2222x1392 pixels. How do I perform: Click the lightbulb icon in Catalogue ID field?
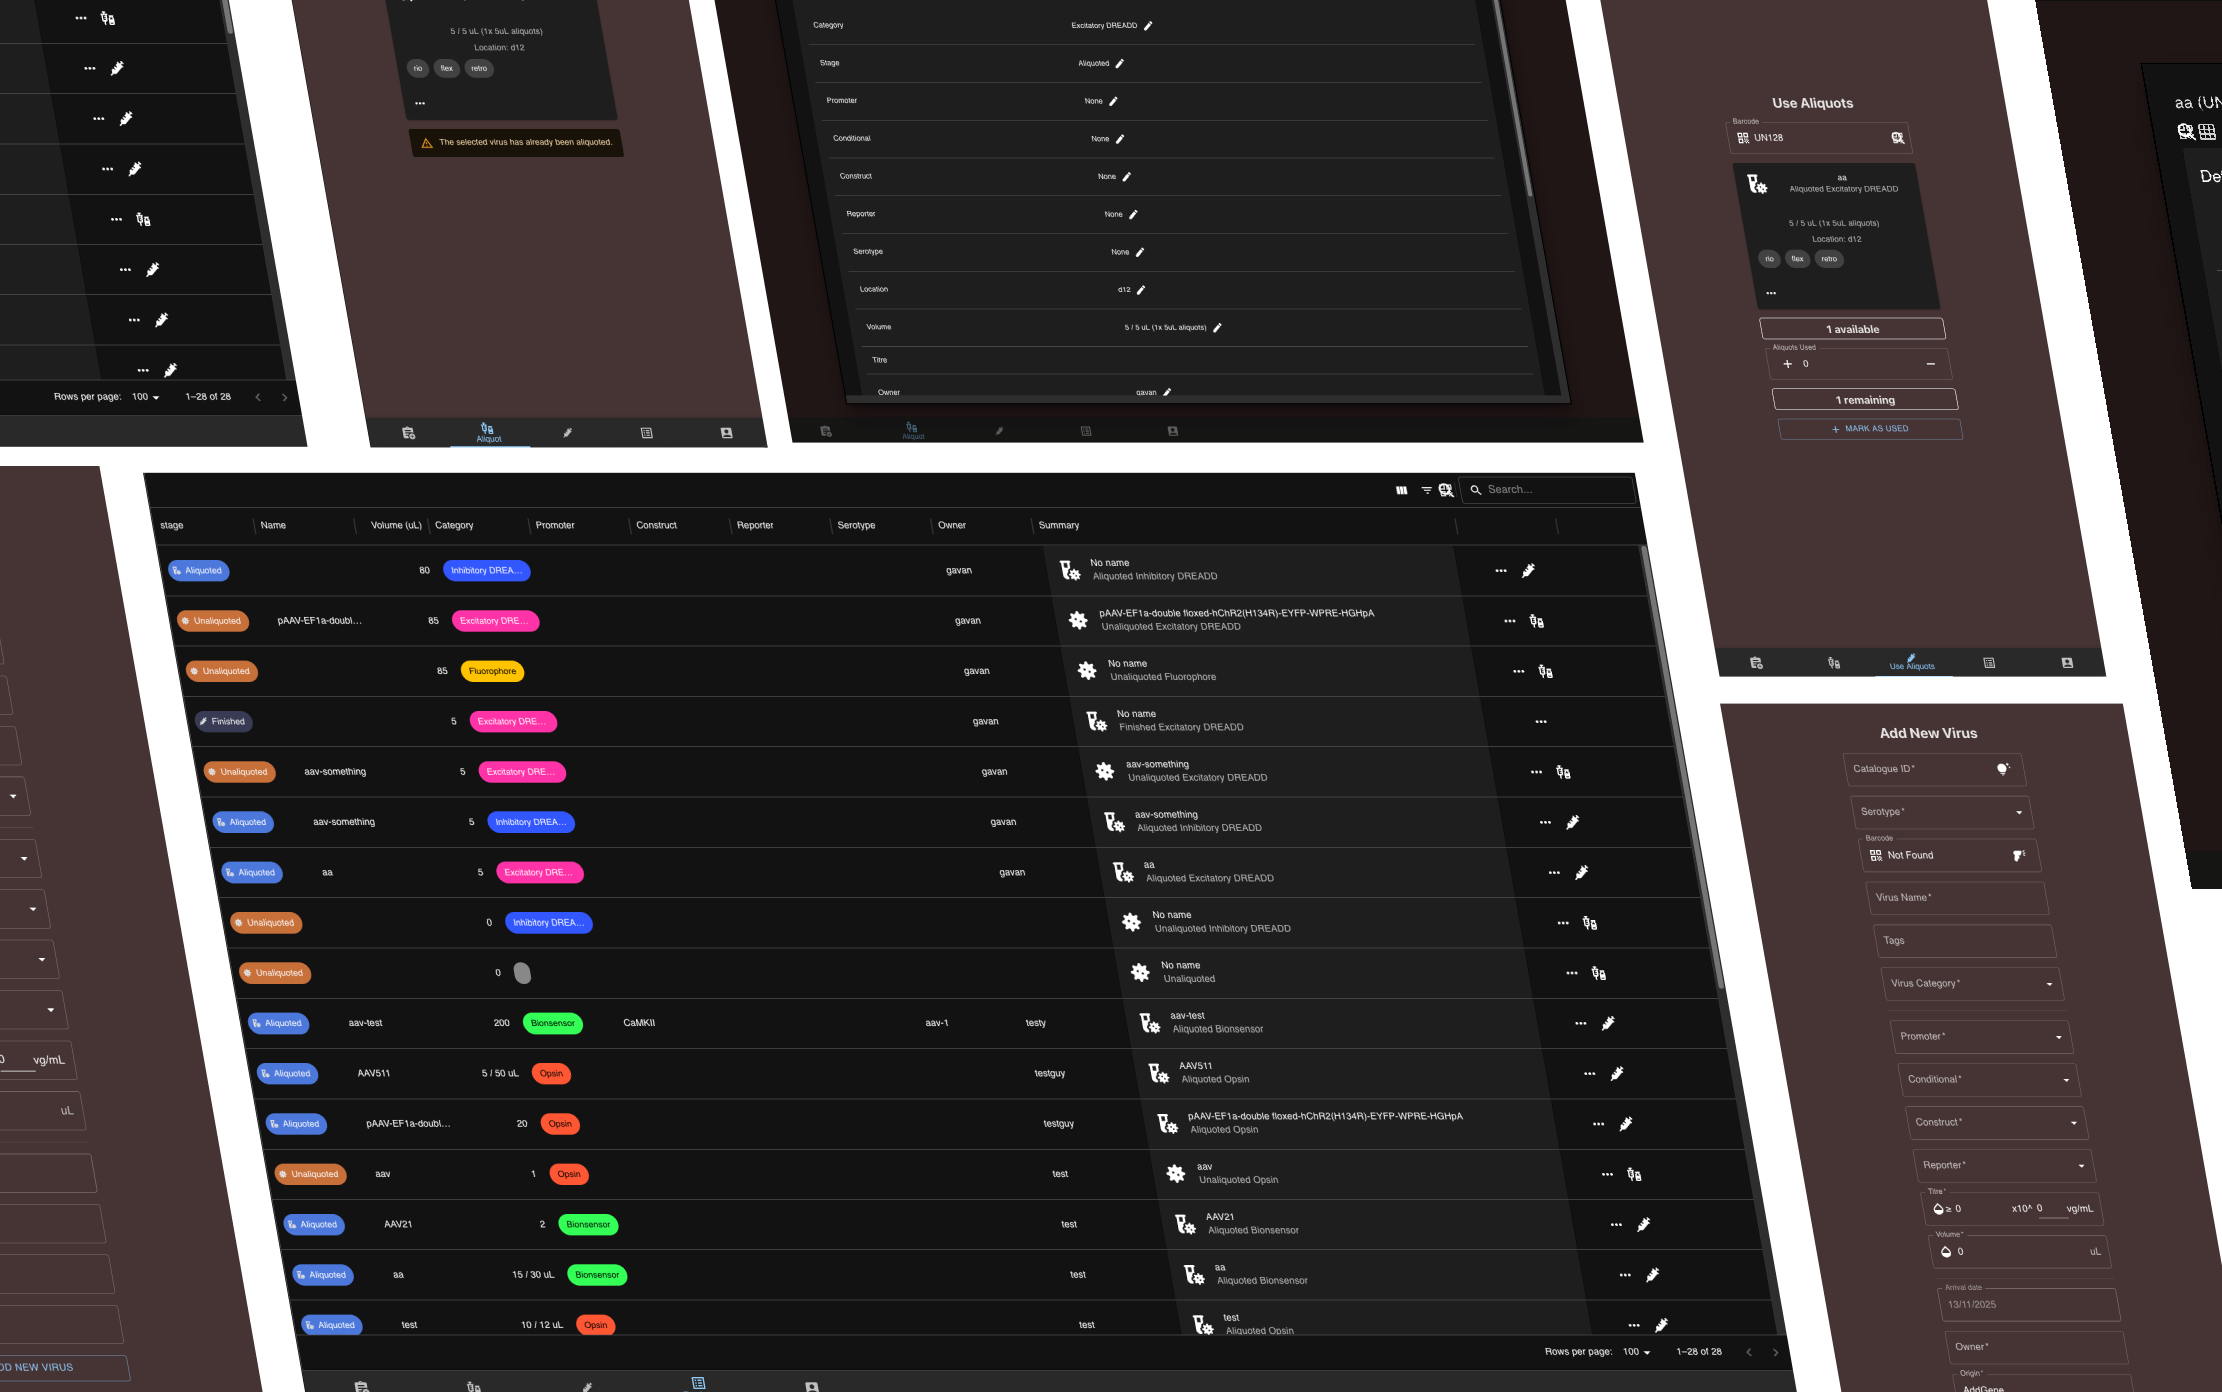pos(2002,769)
